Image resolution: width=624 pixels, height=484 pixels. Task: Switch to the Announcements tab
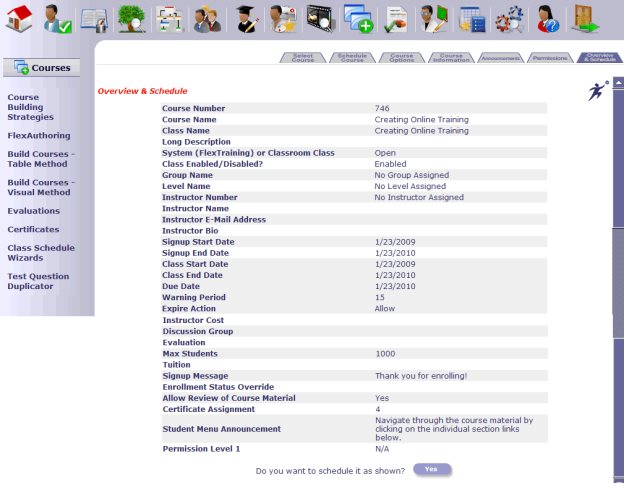click(501, 58)
